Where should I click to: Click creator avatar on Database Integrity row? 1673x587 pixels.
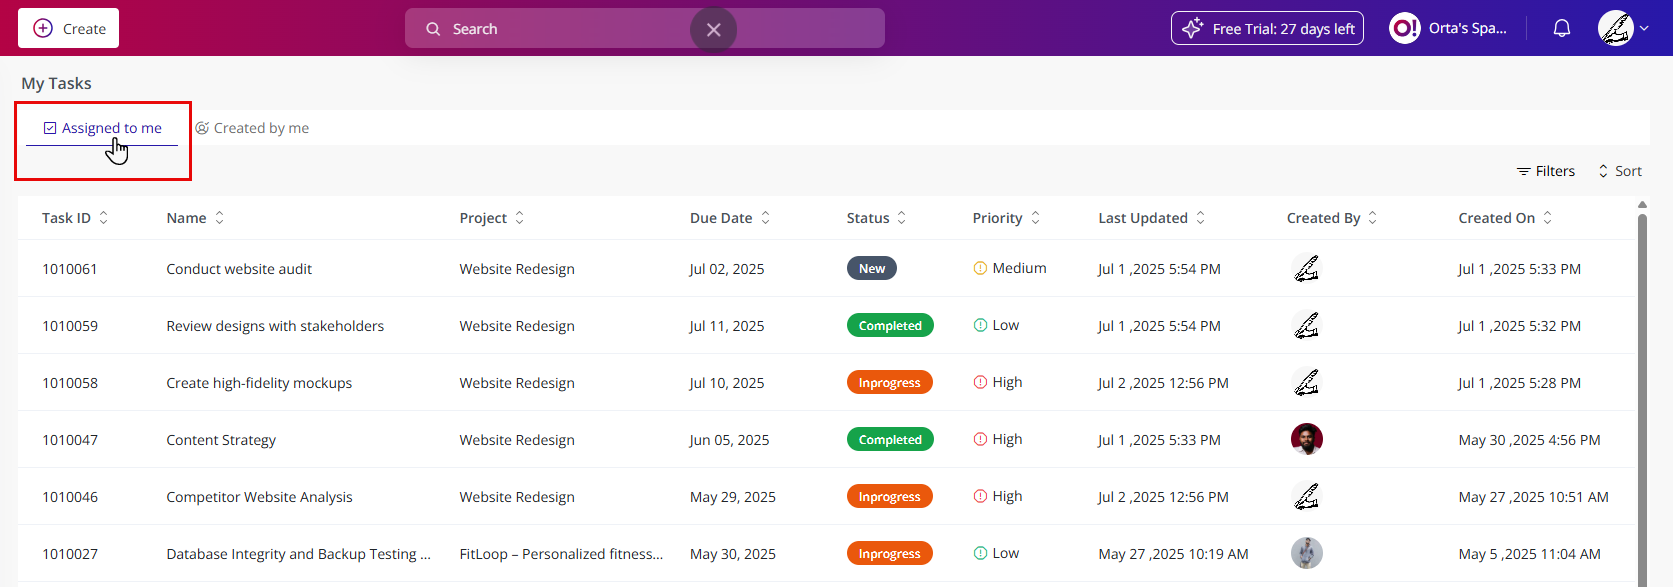[1306, 553]
